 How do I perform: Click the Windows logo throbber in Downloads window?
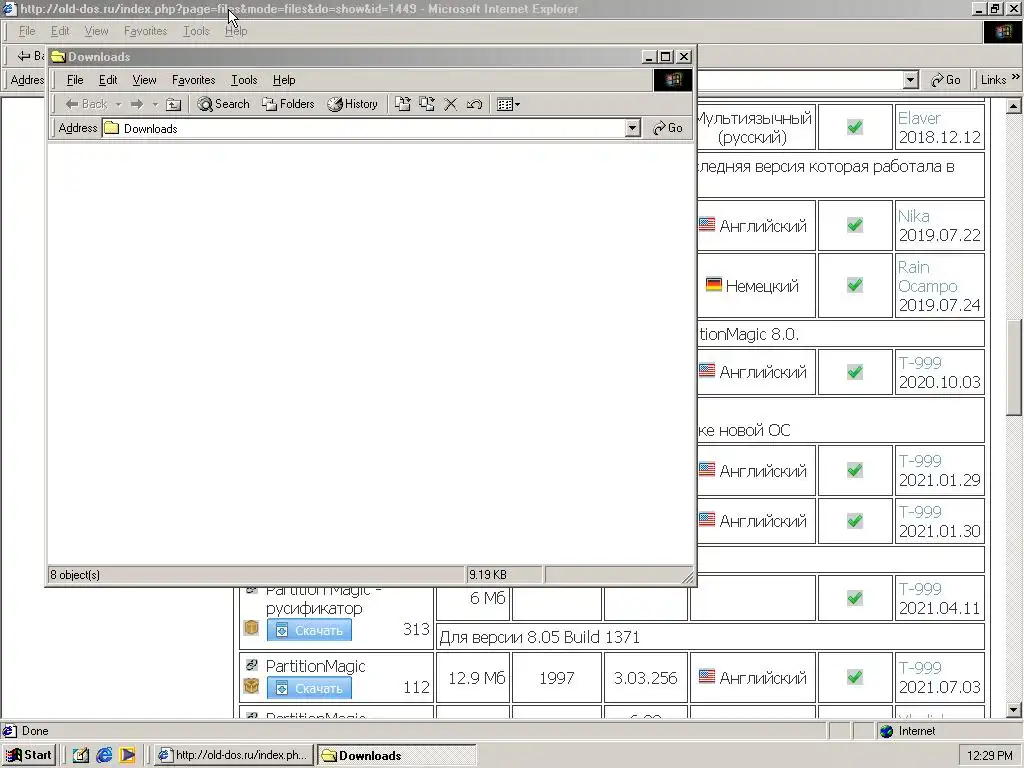(673, 80)
